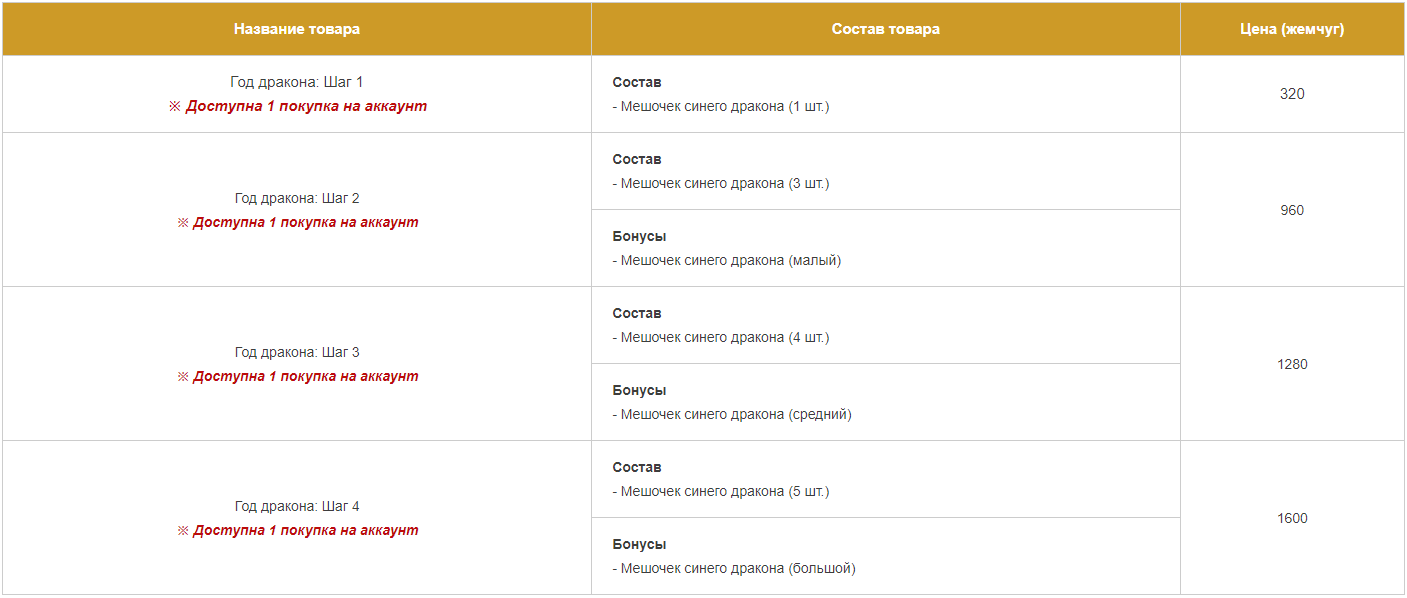Click the price cell showing 1600

pyautogui.click(x=1292, y=518)
